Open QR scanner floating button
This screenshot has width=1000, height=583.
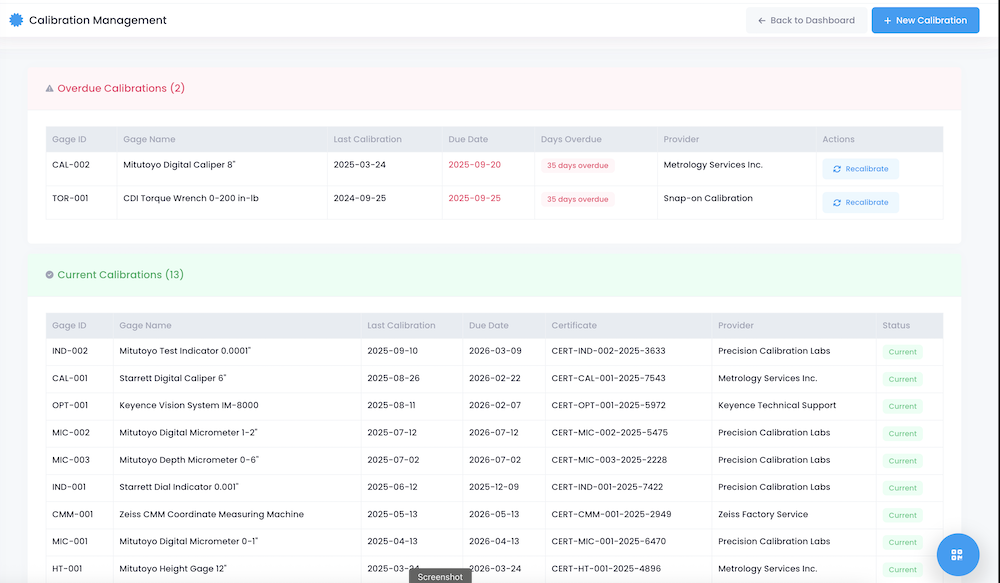click(957, 554)
